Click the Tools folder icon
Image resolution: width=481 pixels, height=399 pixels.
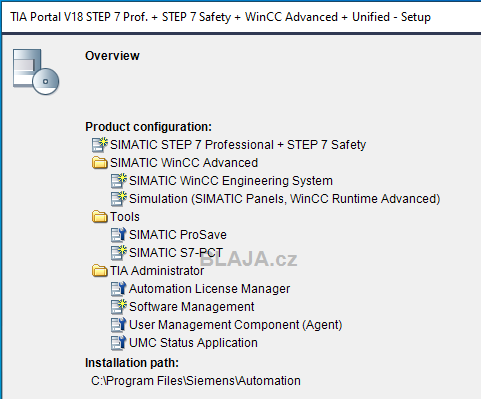point(100,217)
